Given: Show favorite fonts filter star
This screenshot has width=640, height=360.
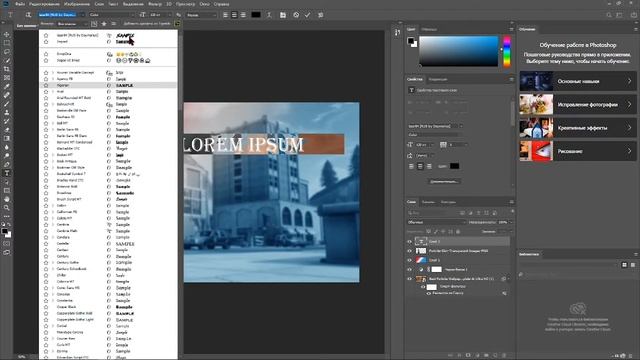Looking at the screenshot, I should tap(104, 24).
